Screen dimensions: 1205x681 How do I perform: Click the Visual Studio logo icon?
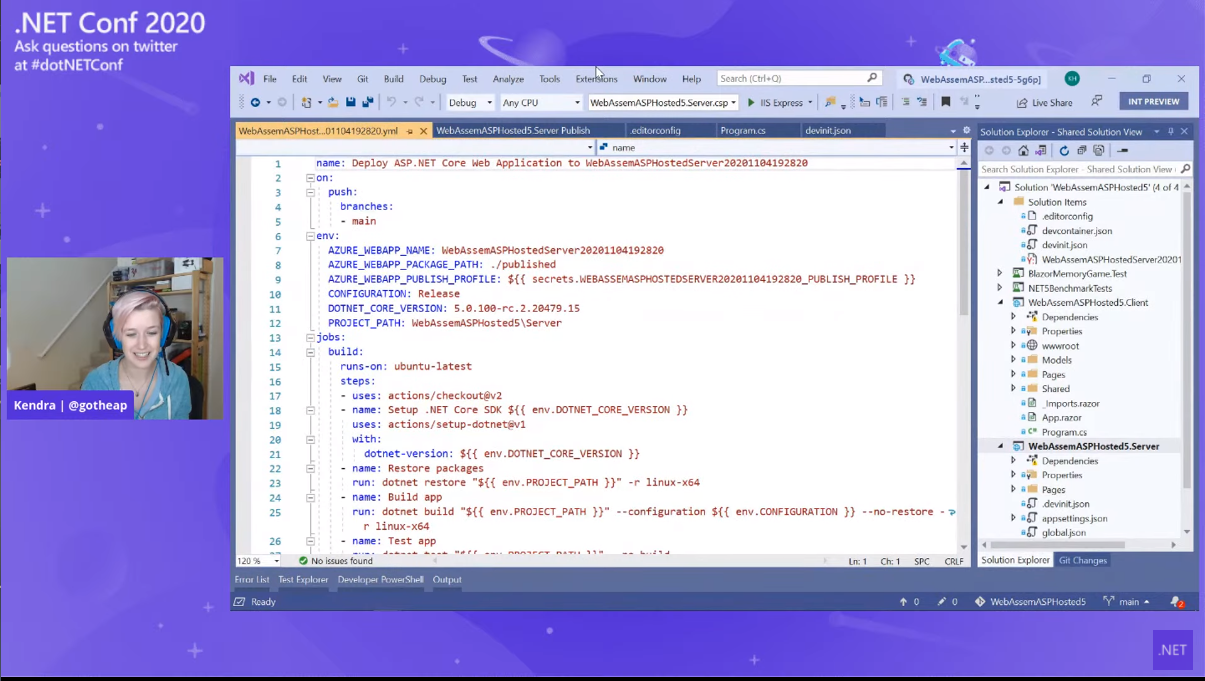click(246, 78)
